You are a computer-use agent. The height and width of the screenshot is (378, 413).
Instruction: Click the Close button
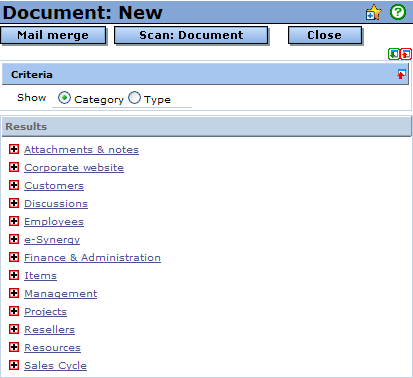pyautogui.click(x=325, y=35)
